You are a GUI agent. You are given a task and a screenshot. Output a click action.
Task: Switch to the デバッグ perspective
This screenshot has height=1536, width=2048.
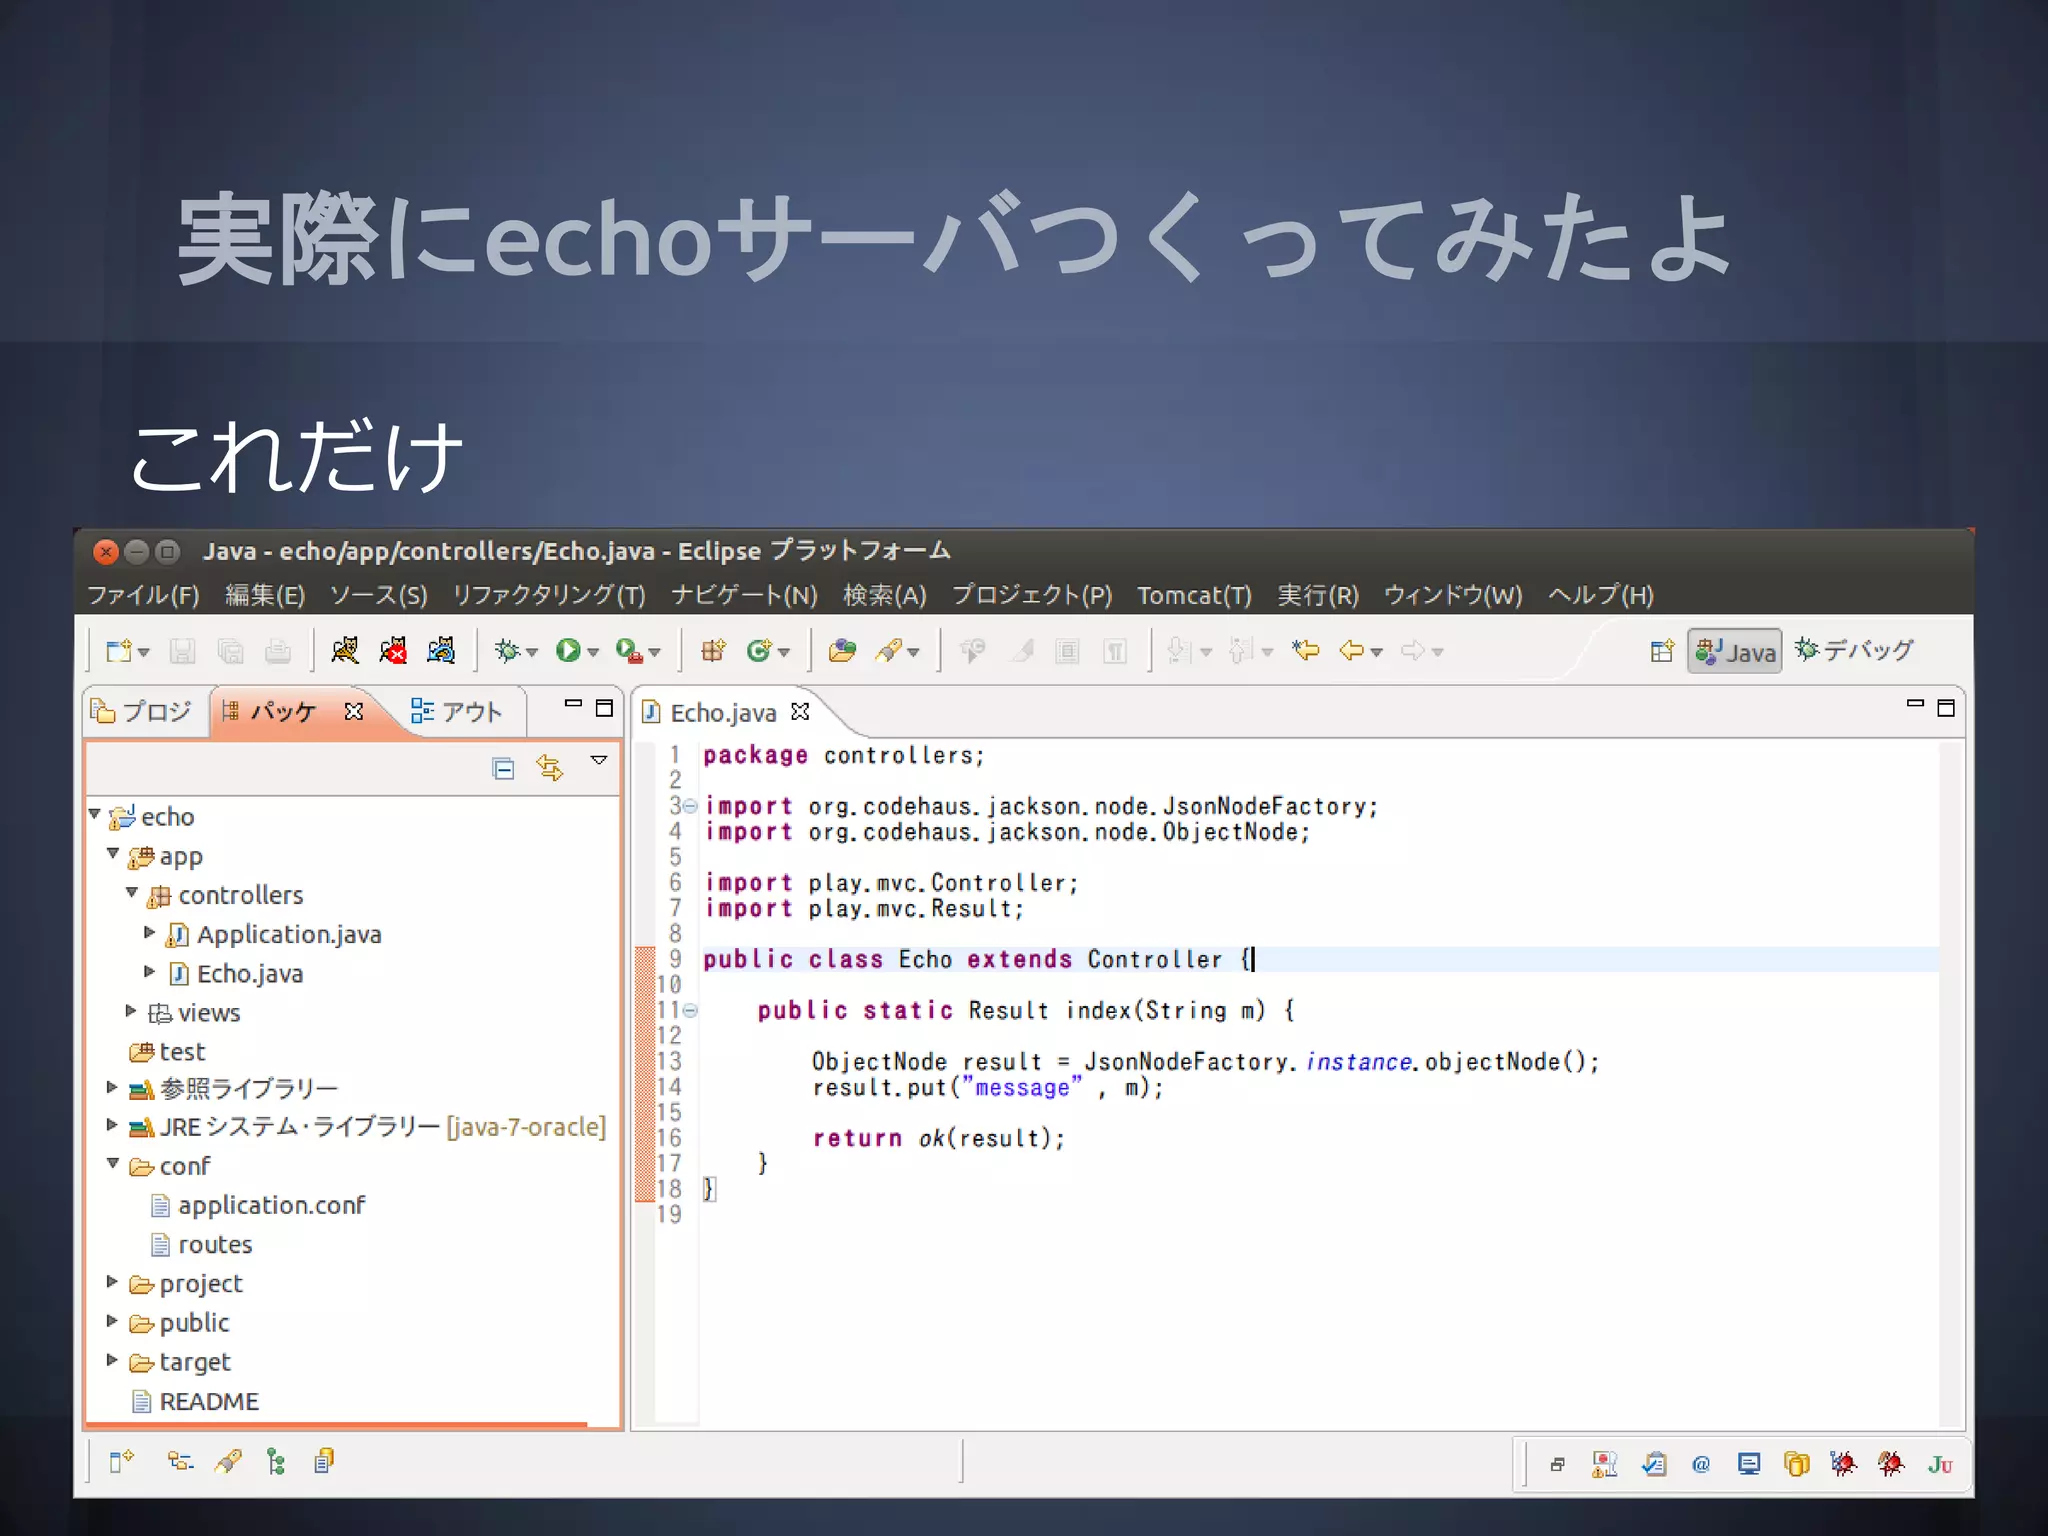pyautogui.click(x=1854, y=651)
